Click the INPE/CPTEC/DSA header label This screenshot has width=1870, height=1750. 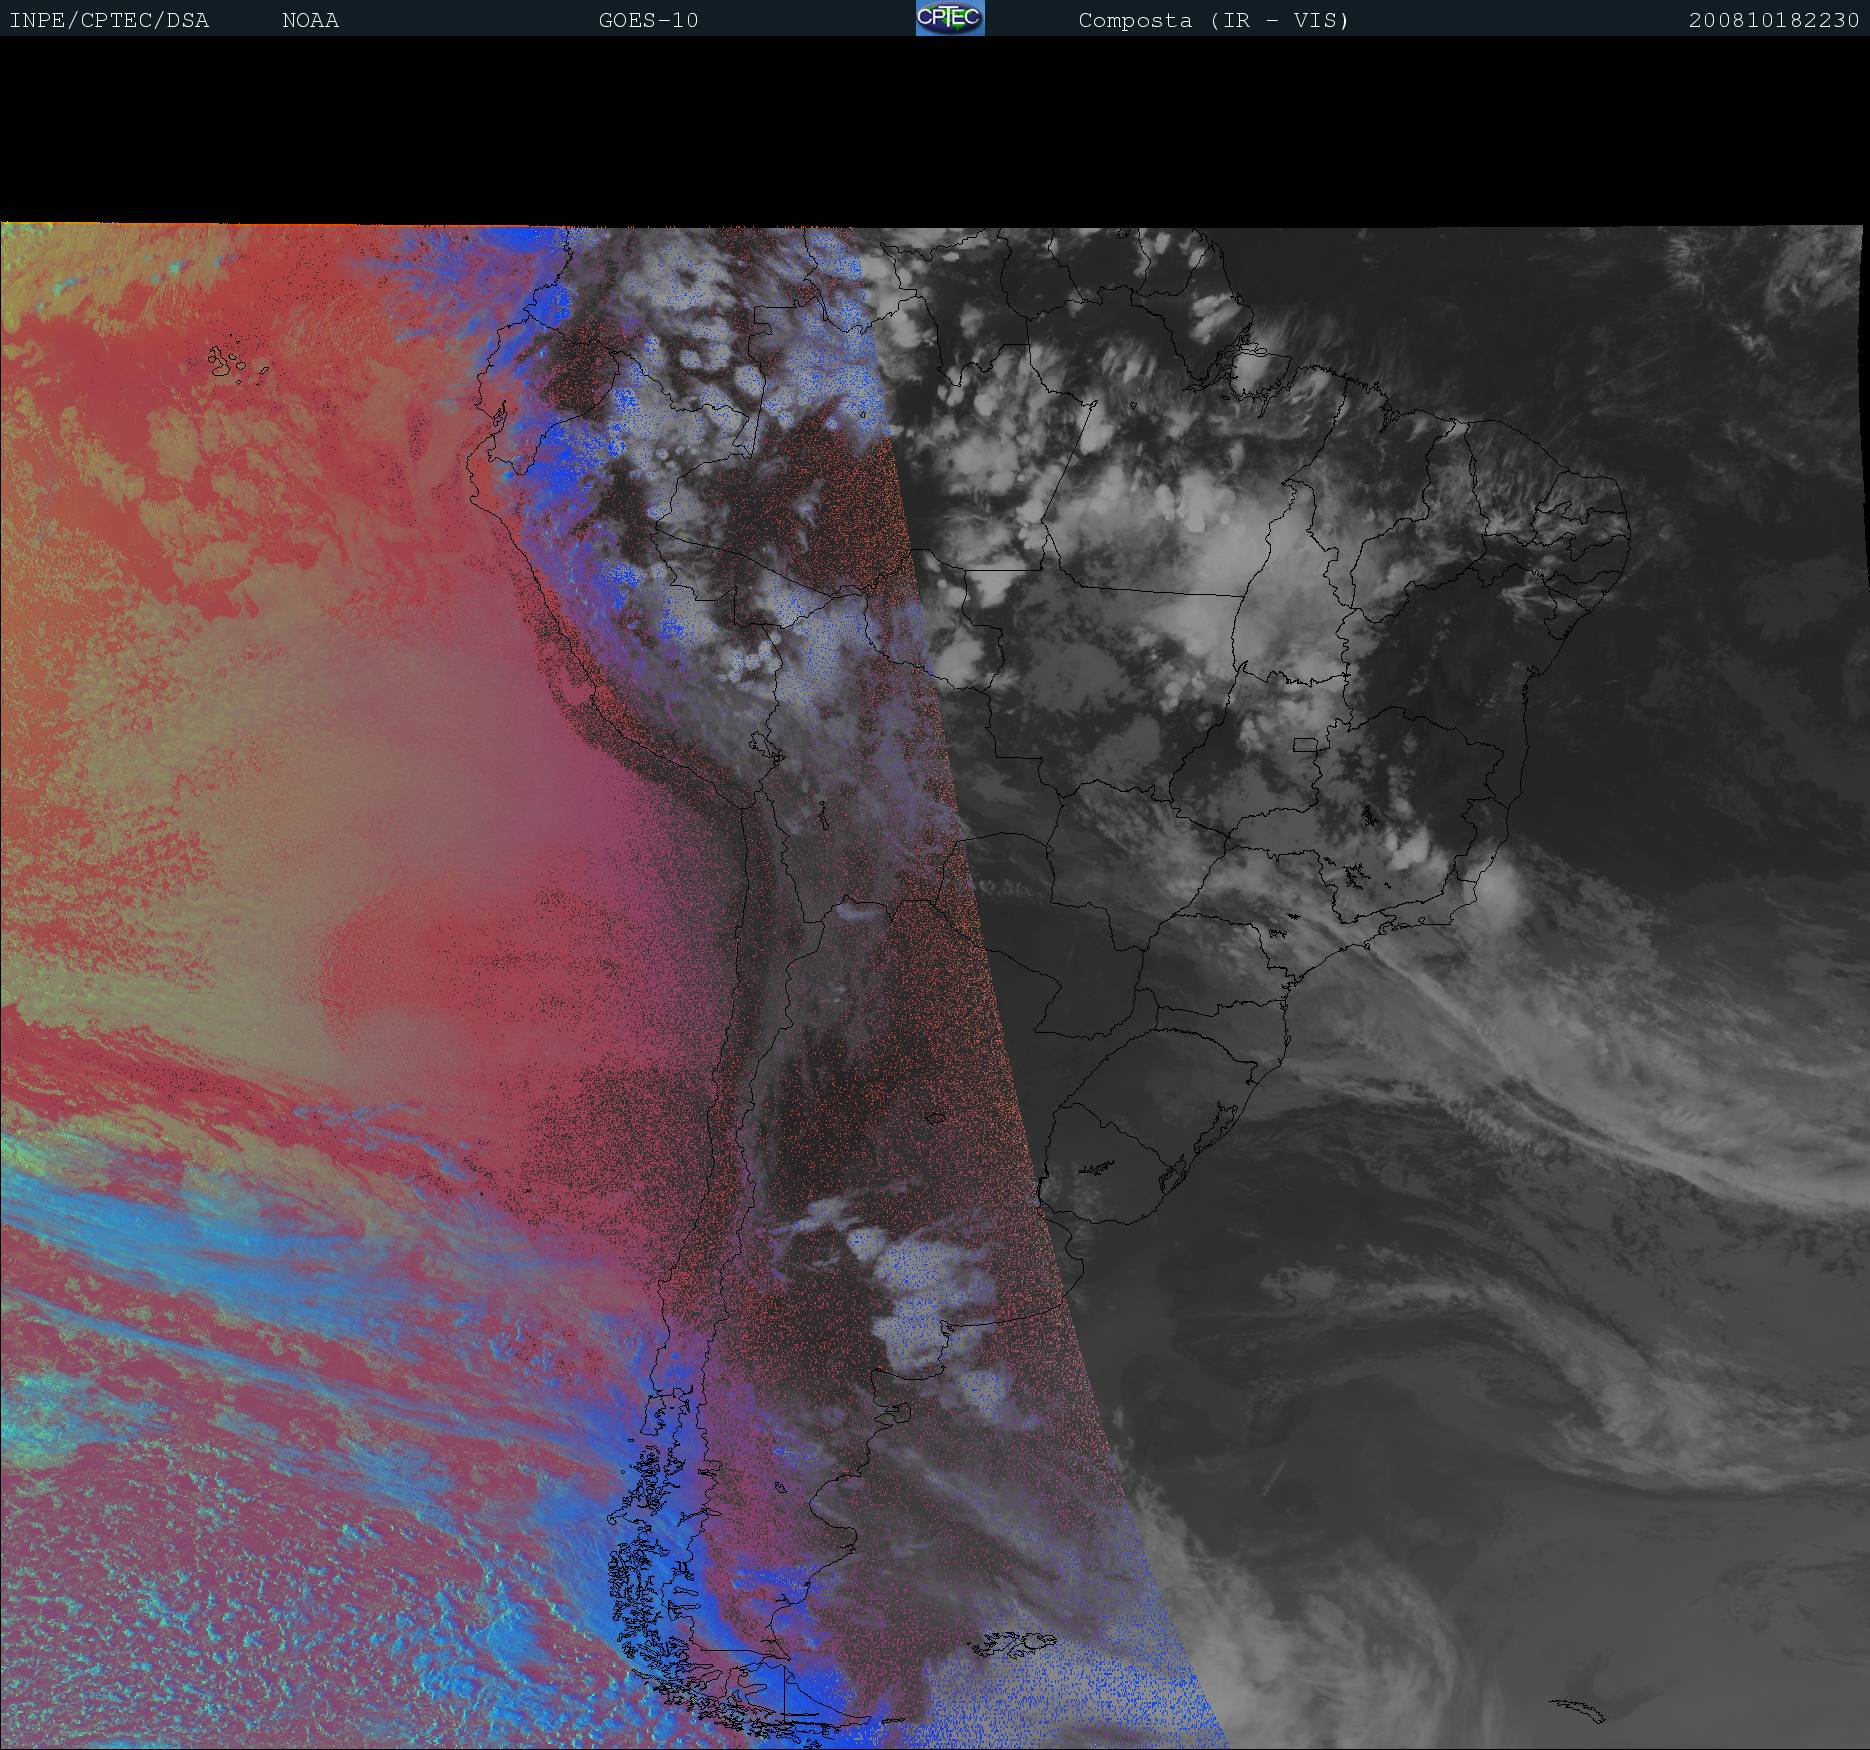point(109,21)
